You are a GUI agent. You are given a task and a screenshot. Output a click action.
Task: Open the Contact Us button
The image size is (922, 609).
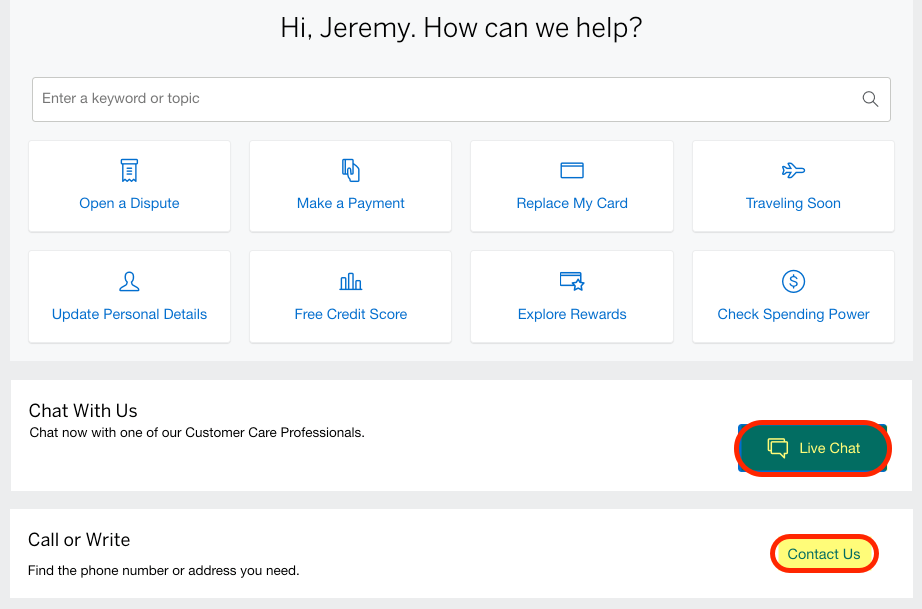(x=824, y=554)
